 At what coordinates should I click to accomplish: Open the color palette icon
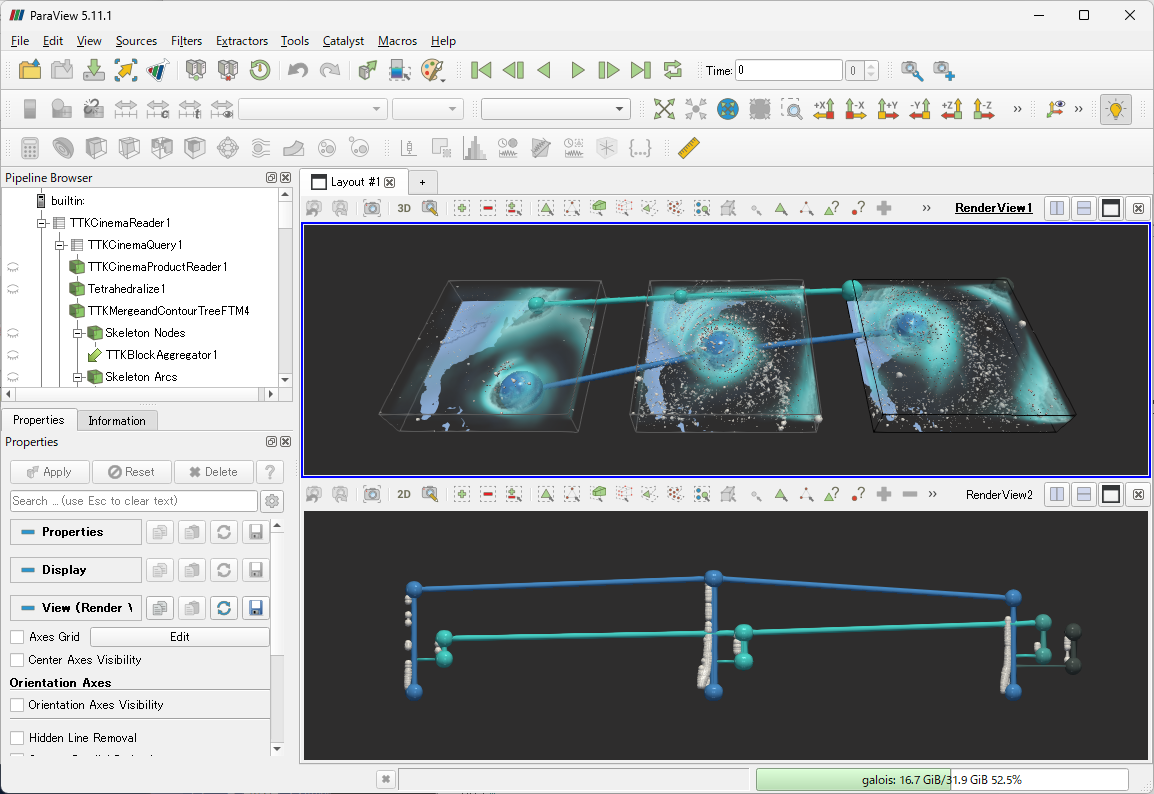tap(431, 70)
